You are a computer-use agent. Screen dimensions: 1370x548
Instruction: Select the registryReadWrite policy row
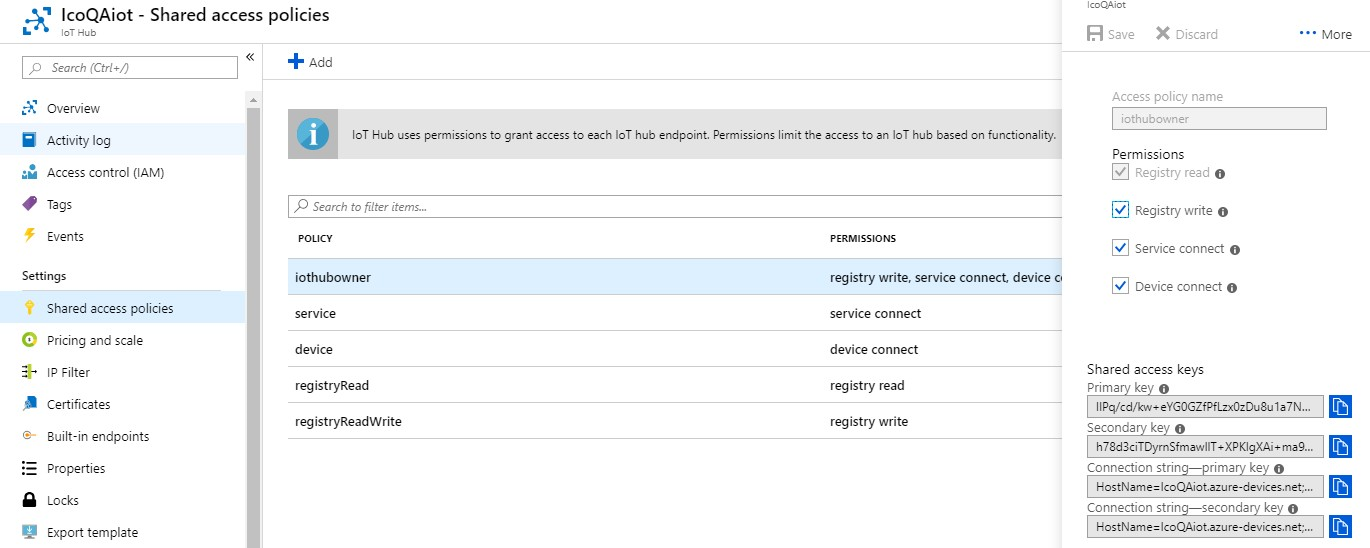348,421
